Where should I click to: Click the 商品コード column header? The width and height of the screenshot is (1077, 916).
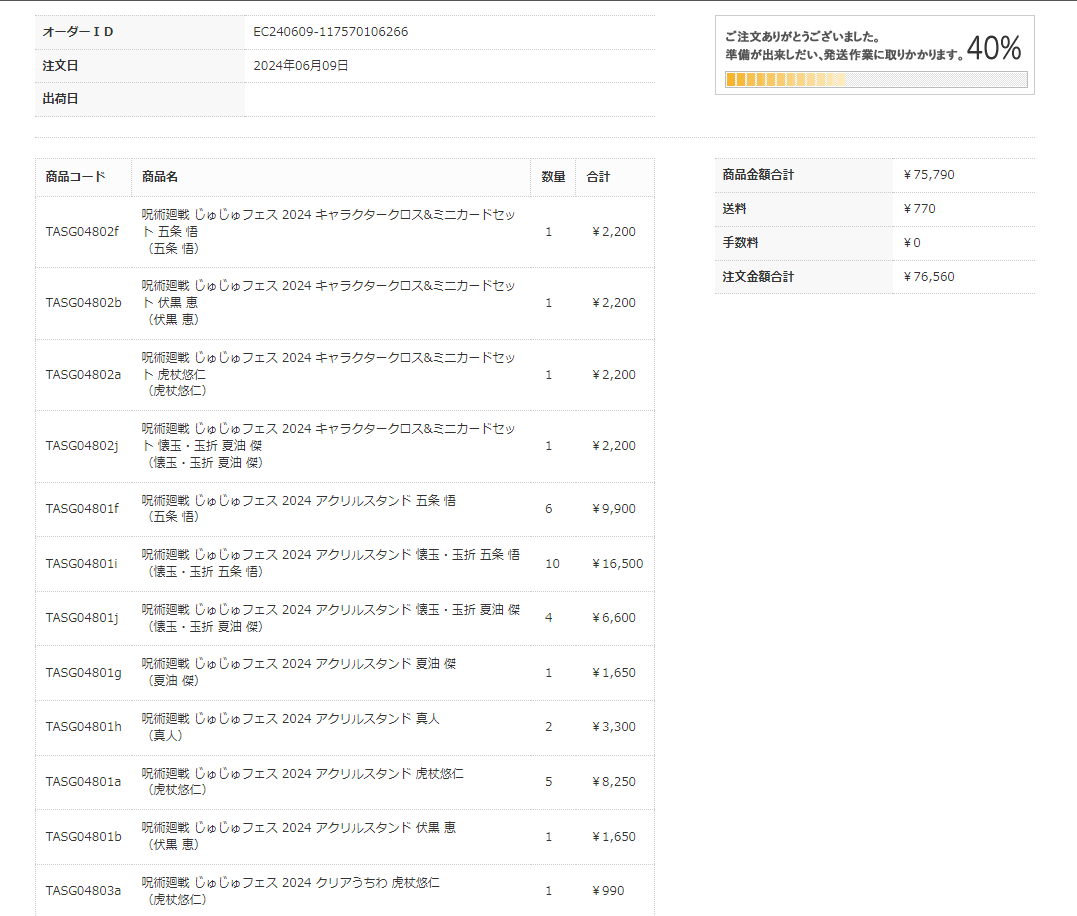coord(76,176)
